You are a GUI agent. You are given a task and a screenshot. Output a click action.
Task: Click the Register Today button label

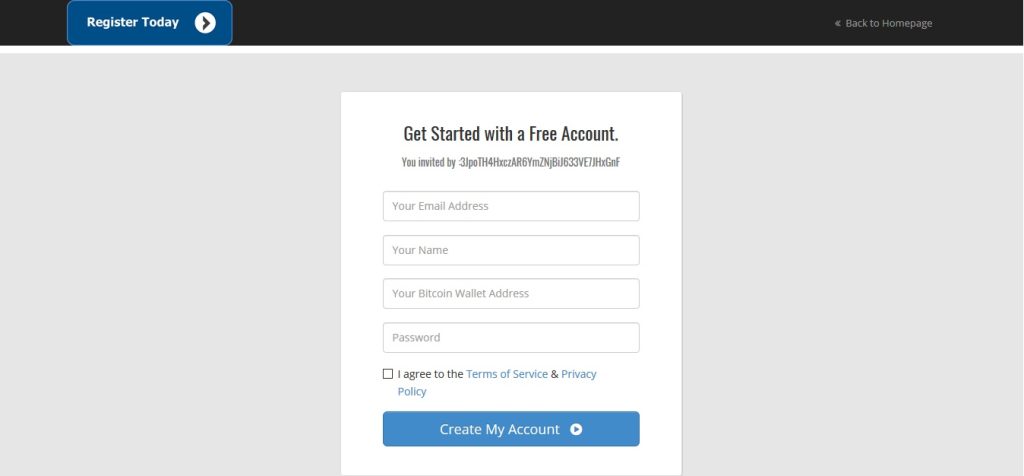133,22
